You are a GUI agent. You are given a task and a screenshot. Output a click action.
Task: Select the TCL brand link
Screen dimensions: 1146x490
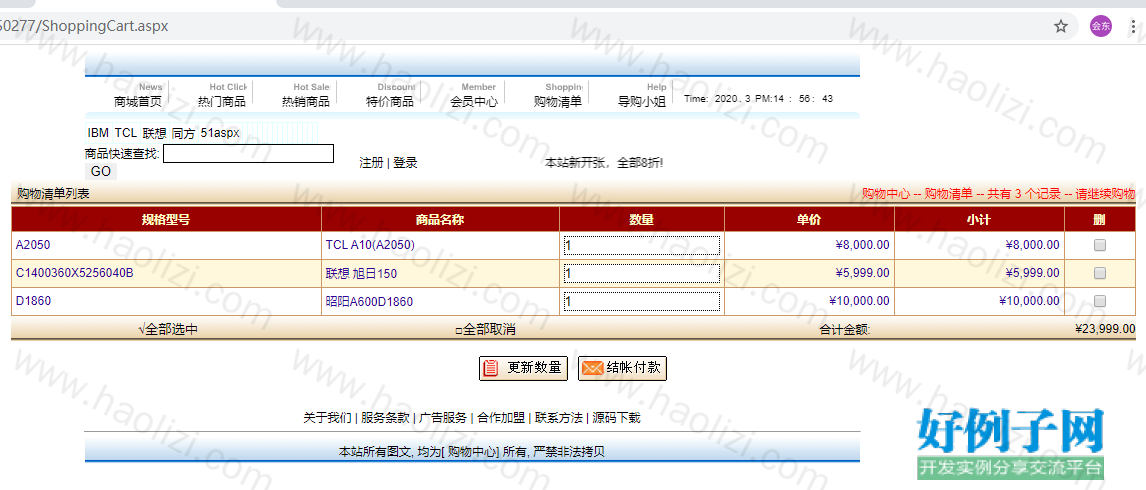click(126, 133)
